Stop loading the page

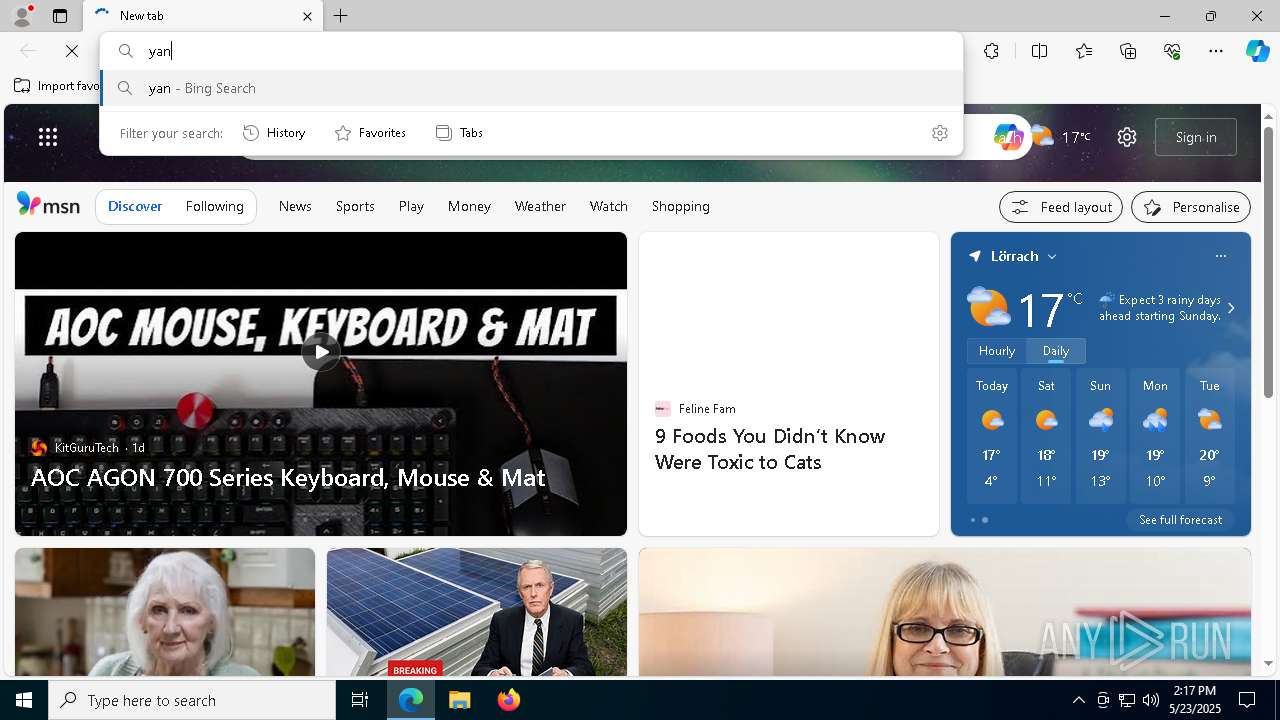coord(72,51)
